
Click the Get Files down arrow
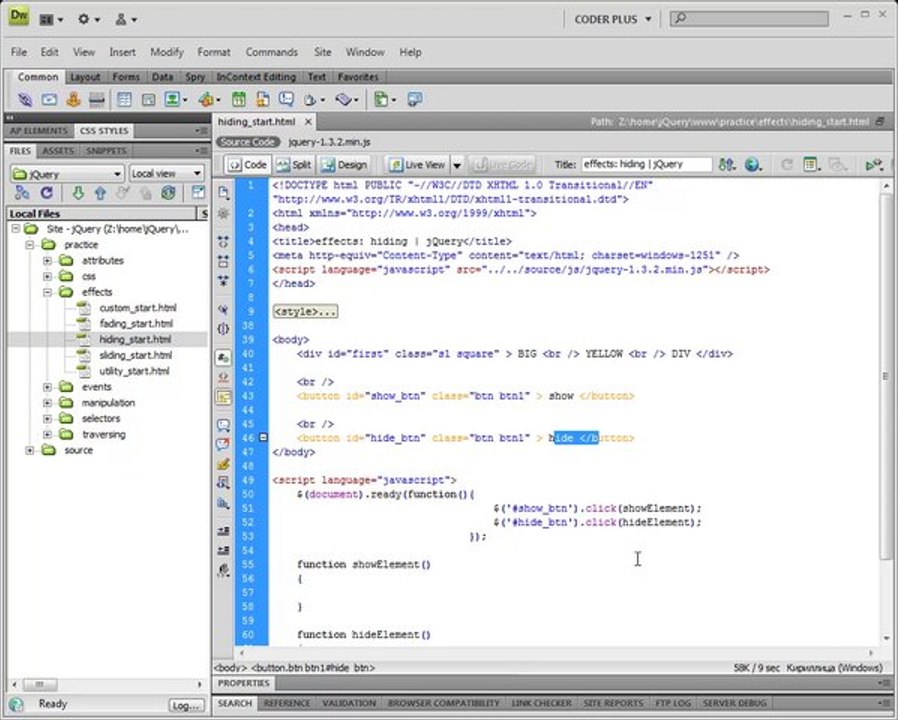78,193
